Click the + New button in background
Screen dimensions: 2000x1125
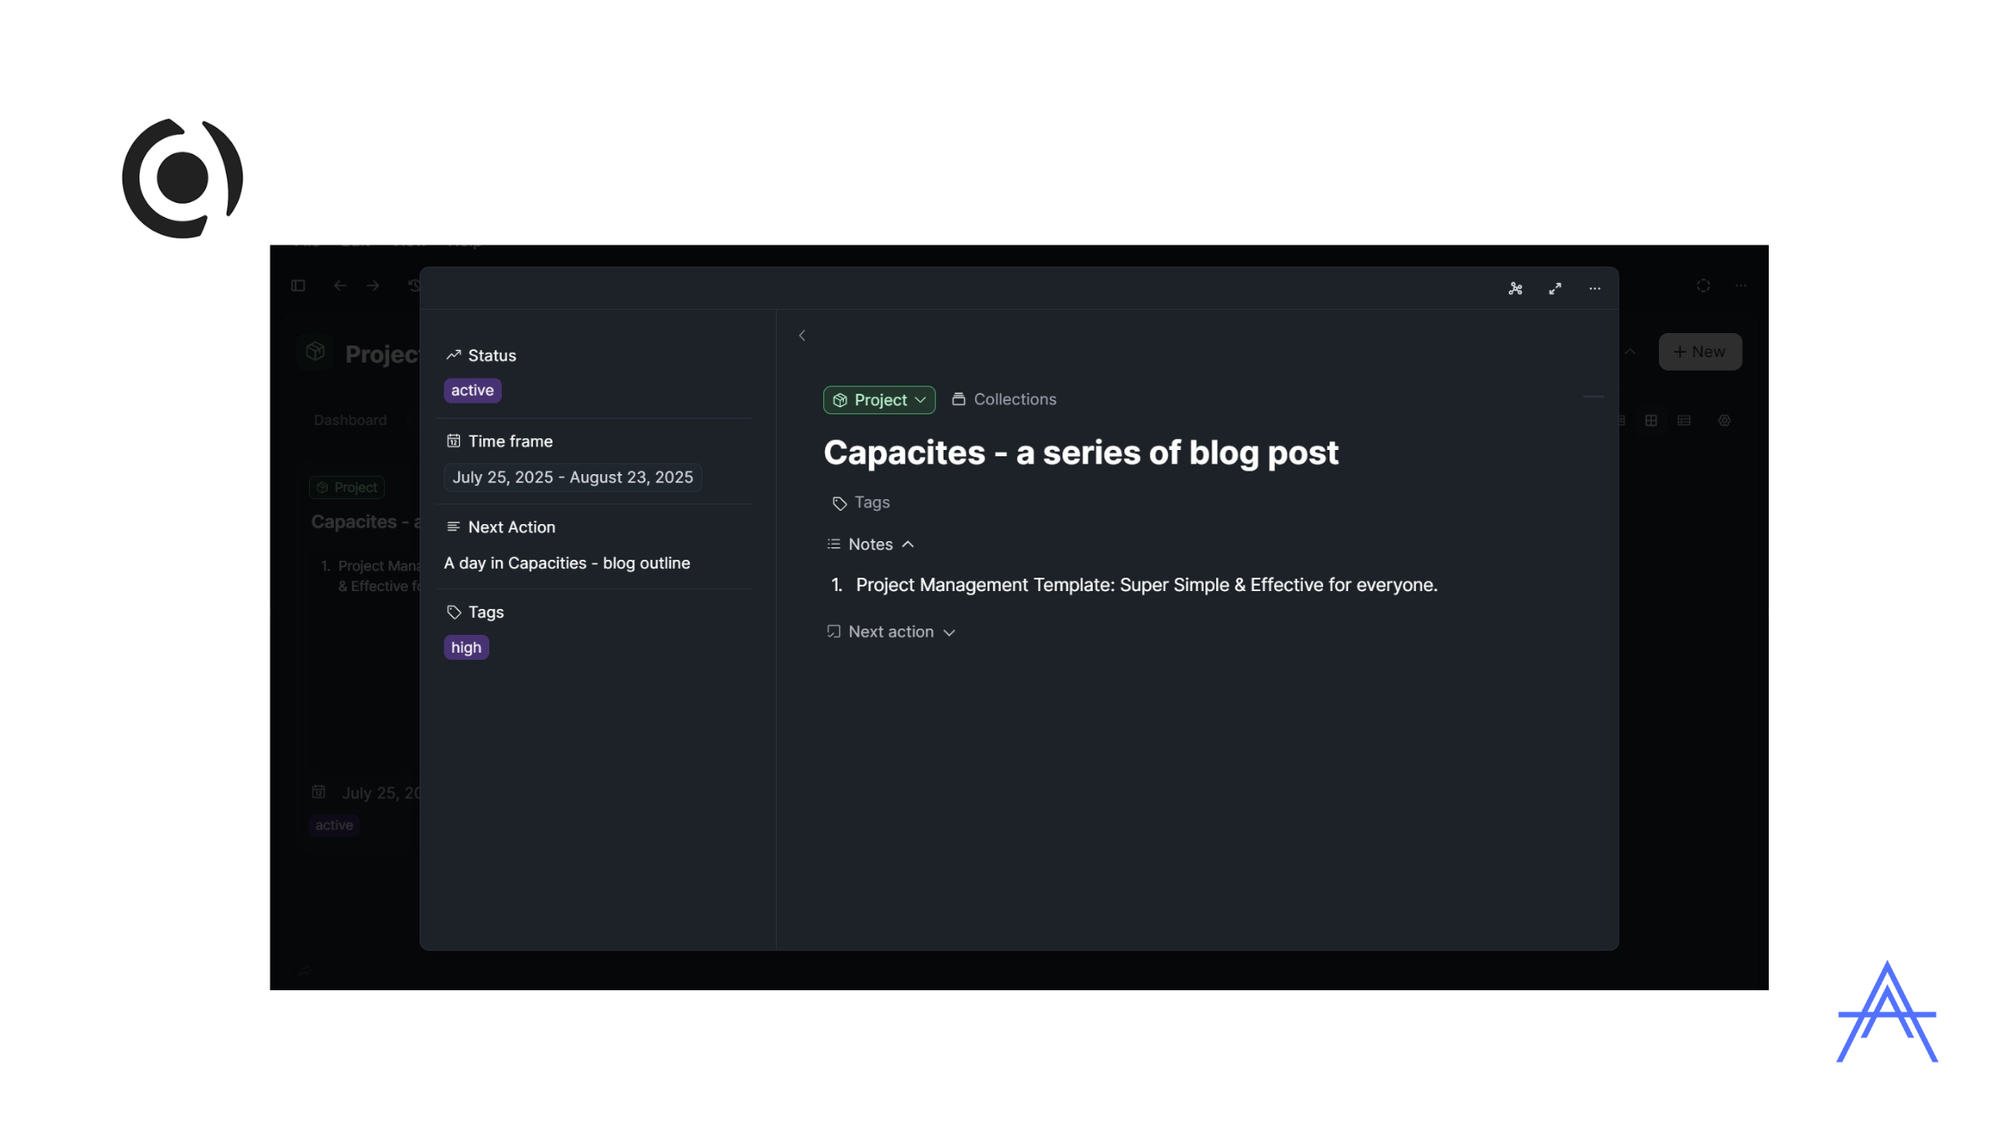[1700, 352]
